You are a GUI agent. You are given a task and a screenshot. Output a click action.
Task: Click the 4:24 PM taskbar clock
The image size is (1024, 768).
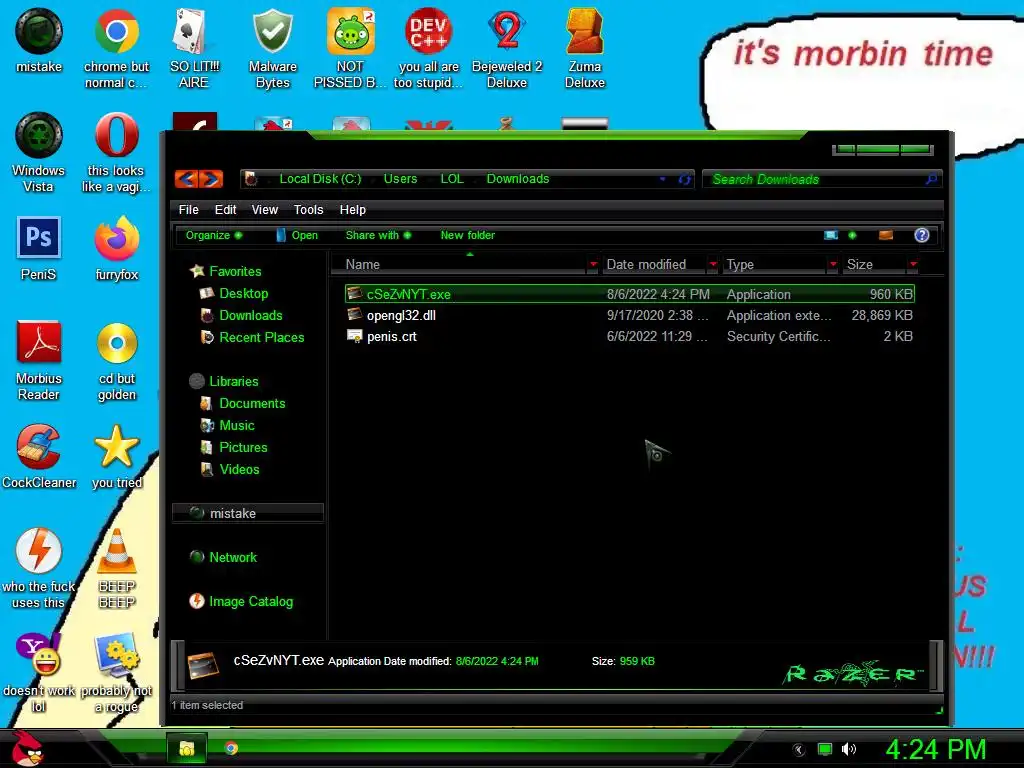935,749
